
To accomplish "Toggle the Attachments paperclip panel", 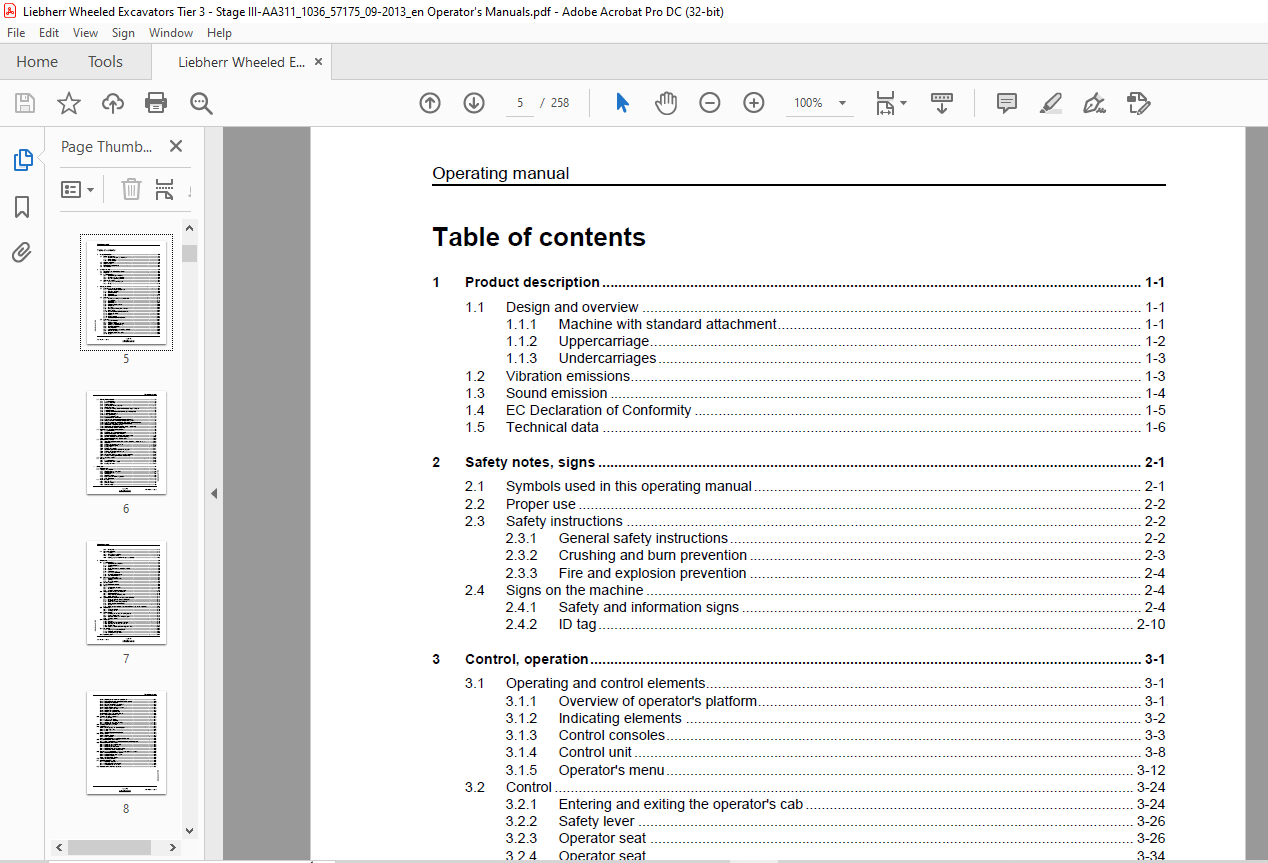I will [22, 252].
